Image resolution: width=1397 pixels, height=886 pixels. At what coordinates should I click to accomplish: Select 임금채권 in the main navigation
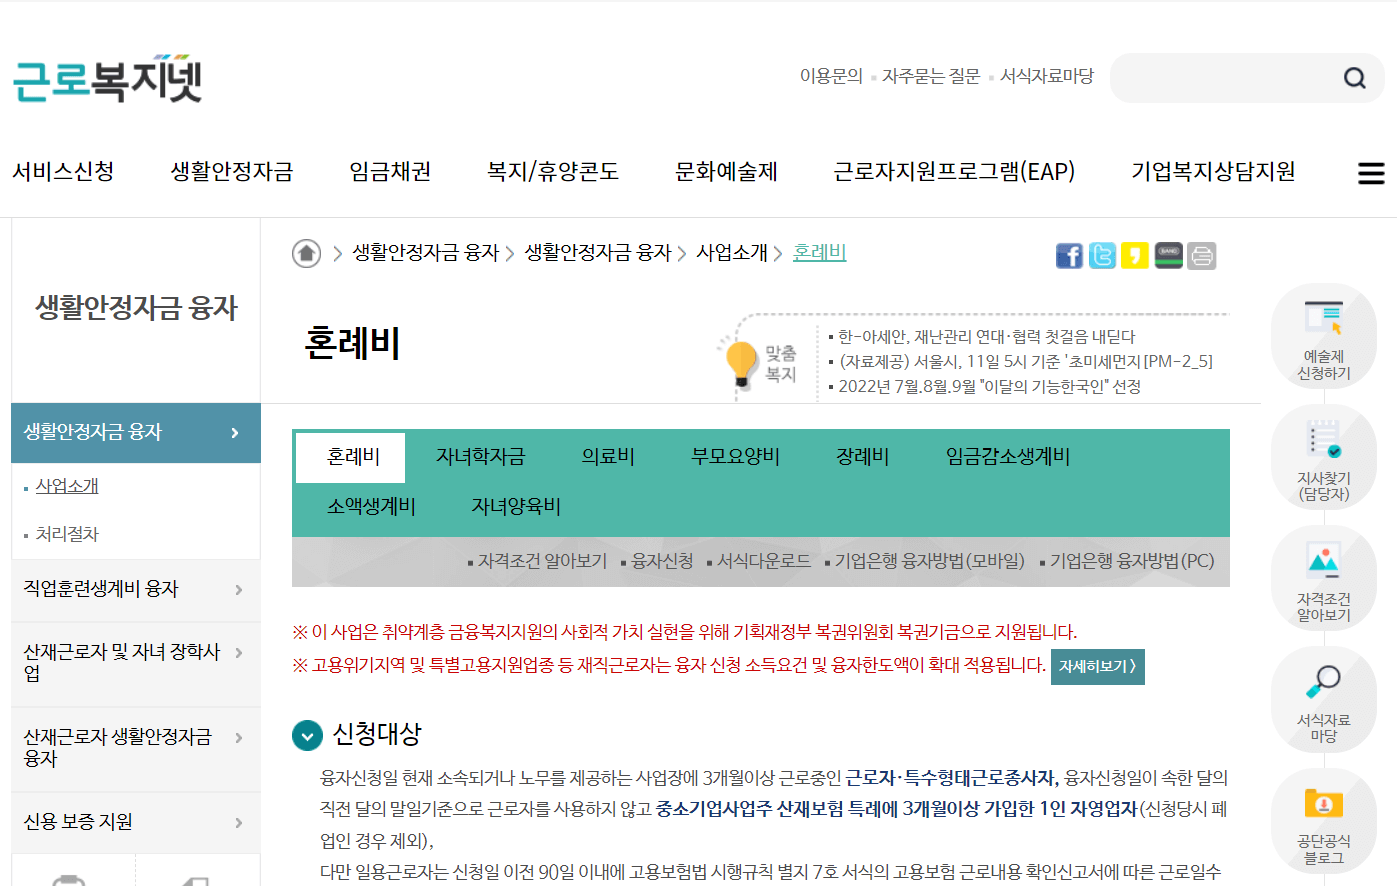[x=389, y=171]
